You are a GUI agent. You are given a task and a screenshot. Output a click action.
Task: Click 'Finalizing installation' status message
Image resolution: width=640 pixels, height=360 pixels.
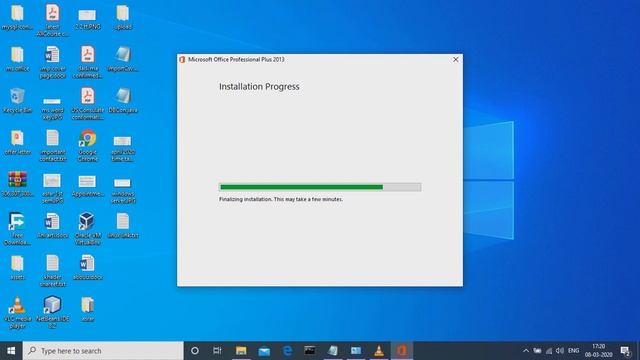(x=281, y=199)
